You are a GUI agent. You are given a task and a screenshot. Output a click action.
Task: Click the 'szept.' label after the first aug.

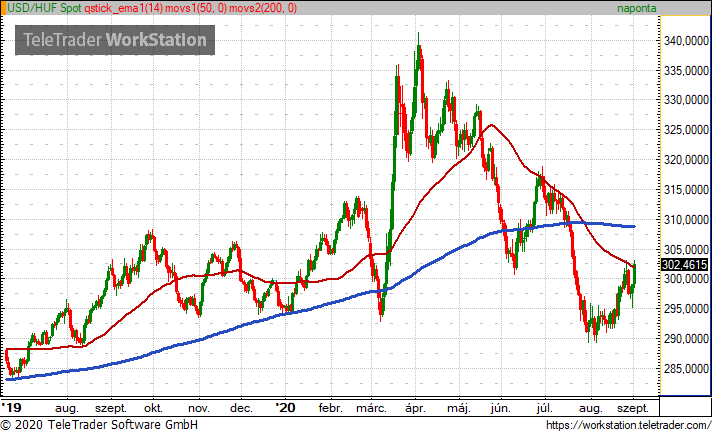[x=111, y=408]
